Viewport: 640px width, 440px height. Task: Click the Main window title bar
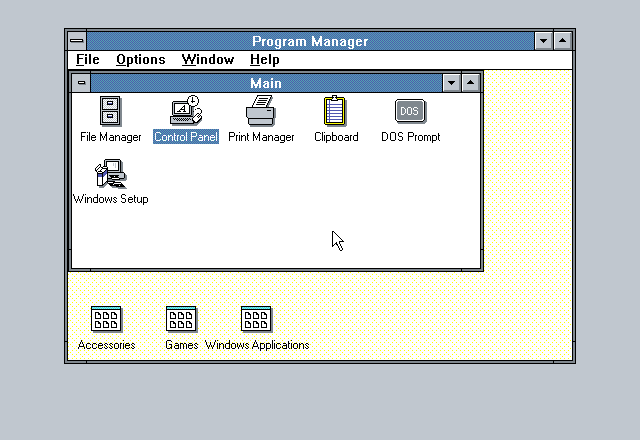[266, 83]
